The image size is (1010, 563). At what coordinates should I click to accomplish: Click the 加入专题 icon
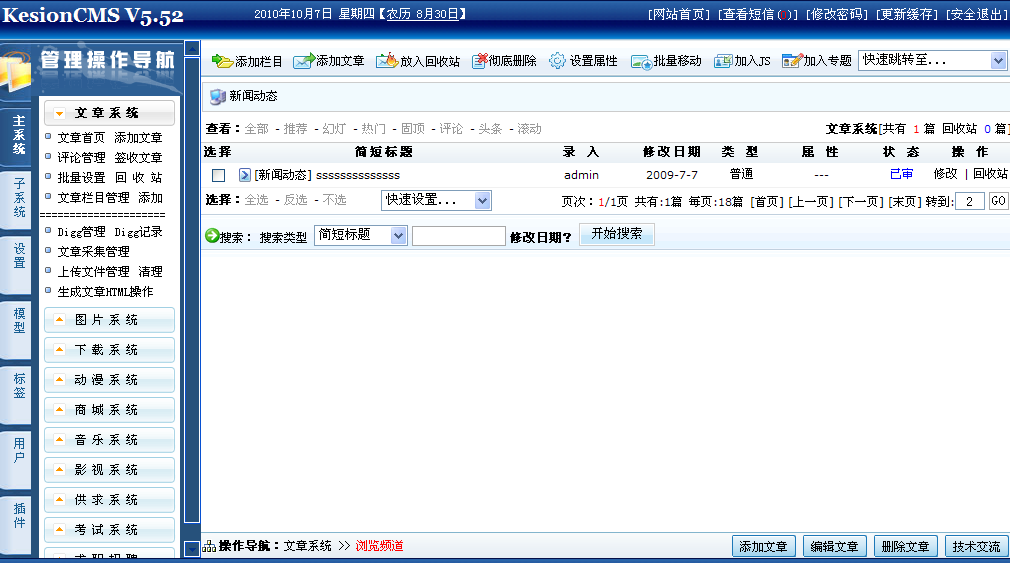pos(792,61)
